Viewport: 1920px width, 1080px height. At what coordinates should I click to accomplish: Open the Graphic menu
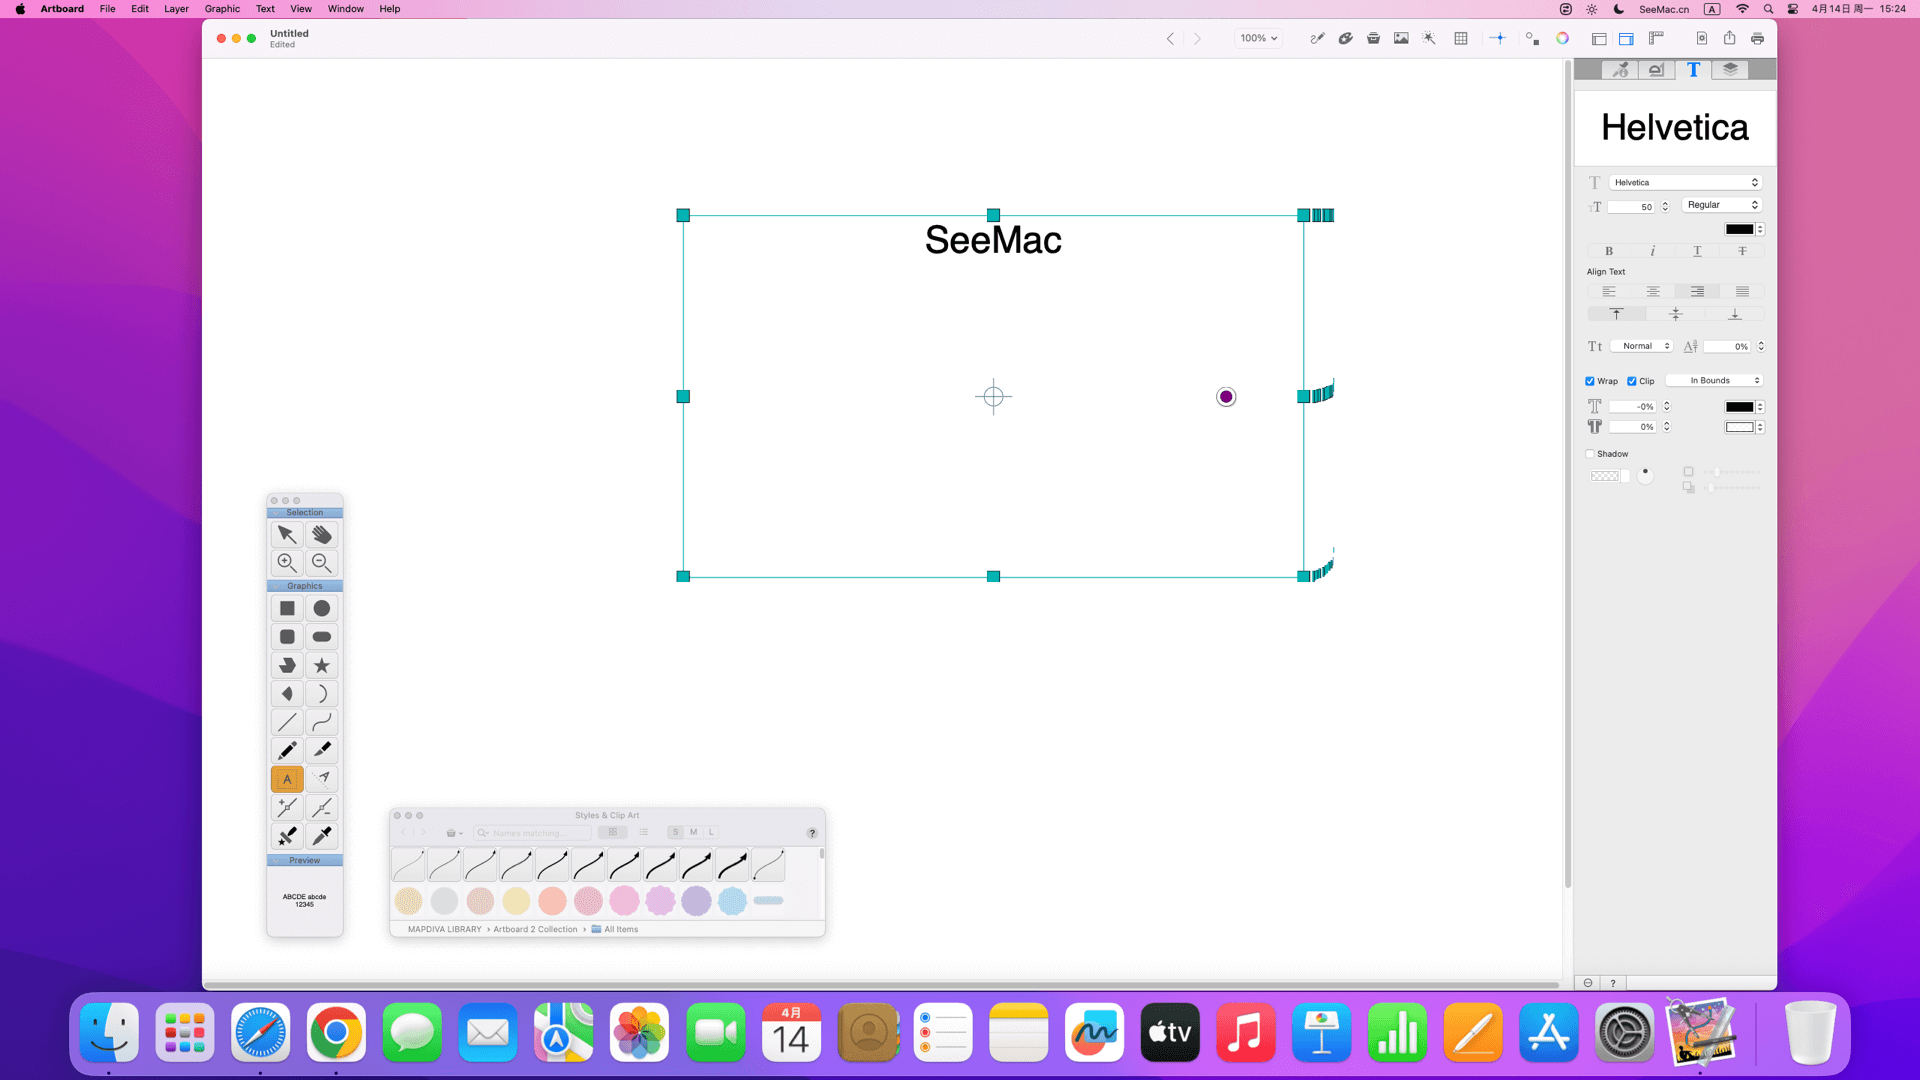[222, 9]
